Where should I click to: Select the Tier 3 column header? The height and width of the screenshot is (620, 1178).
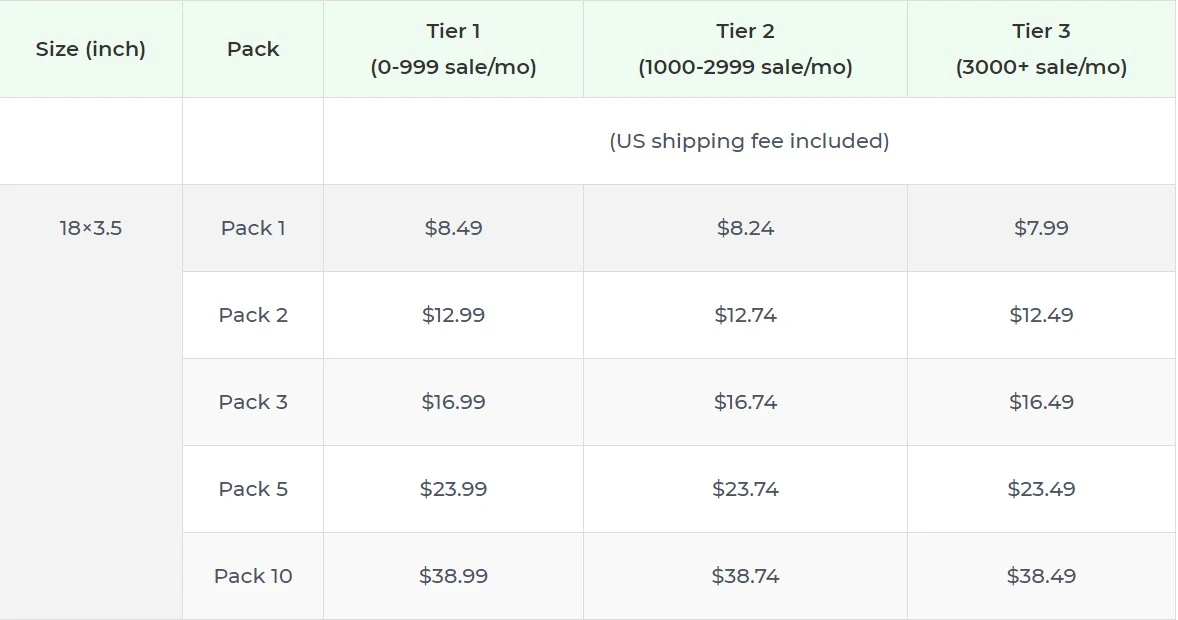(x=1041, y=49)
